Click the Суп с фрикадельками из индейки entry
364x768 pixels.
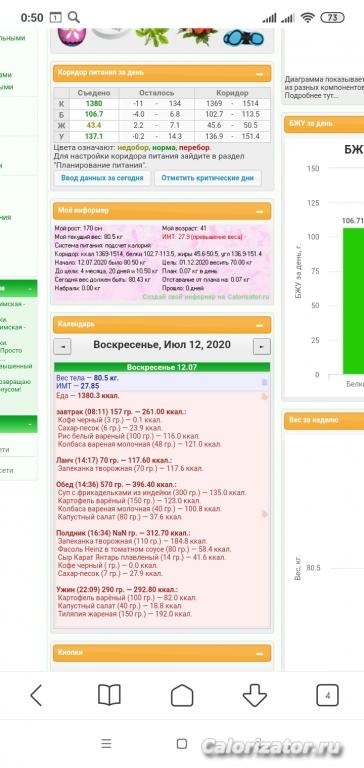(152, 493)
